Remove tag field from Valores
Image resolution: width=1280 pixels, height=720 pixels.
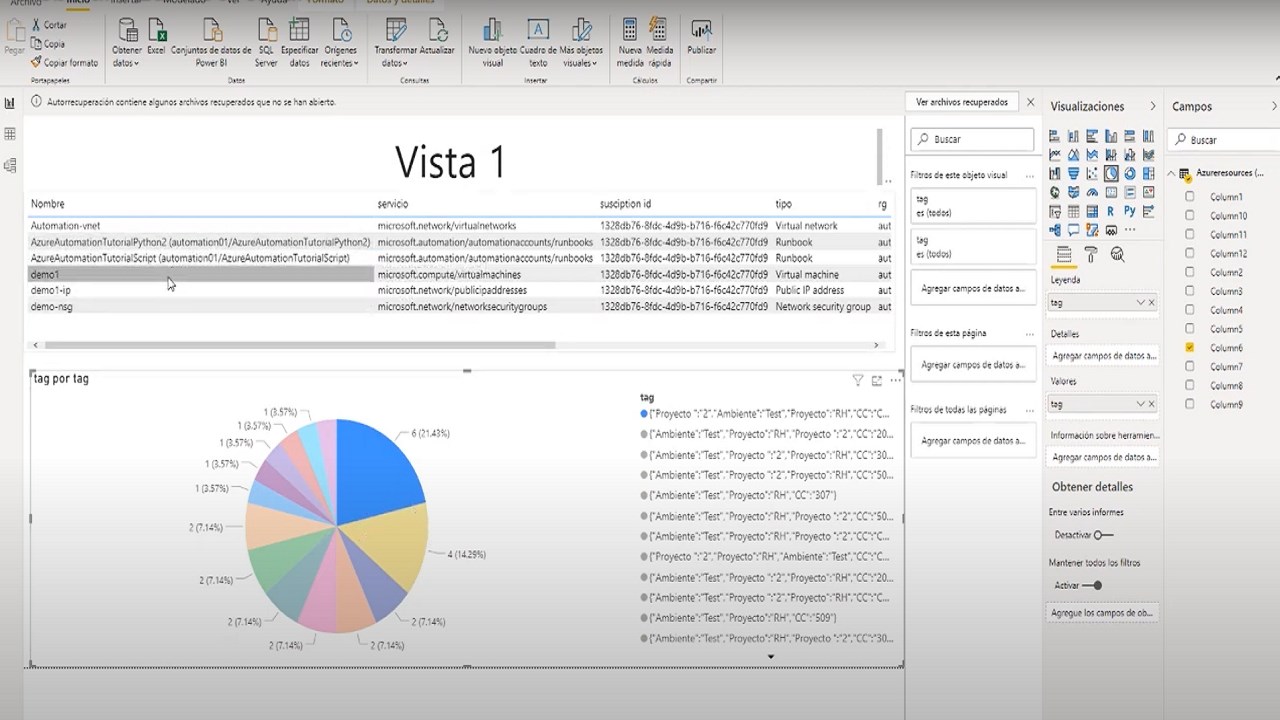pos(1151,404)
